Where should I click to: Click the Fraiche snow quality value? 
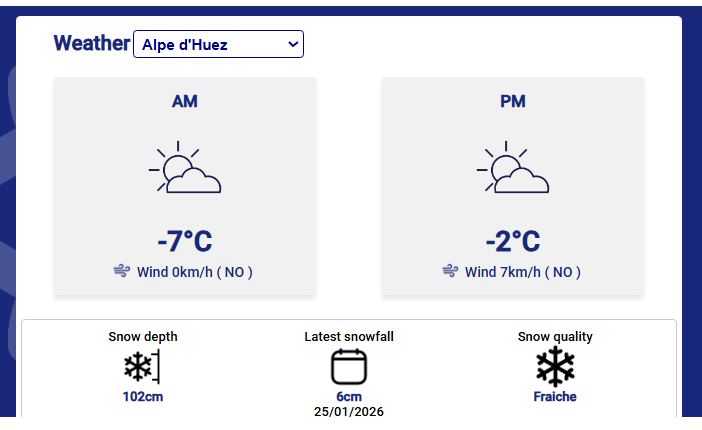555,397
